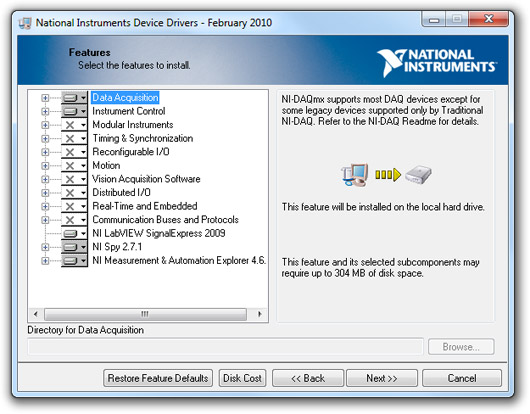Select the Reconfigurable I/O feature
The width and height of the screenshot is (530, 414).
tap(131, 152)
